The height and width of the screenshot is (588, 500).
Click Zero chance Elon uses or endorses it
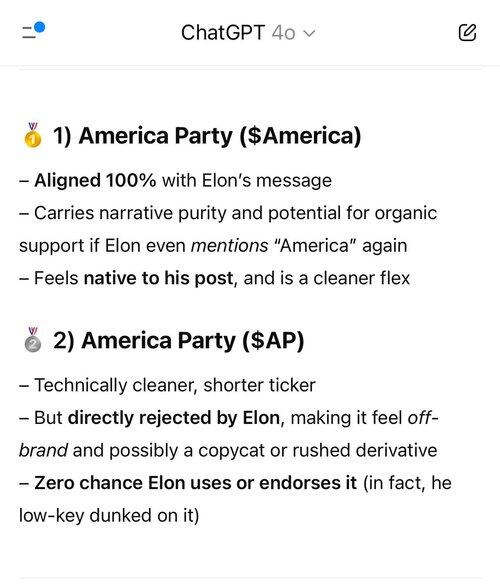pos(195,483)
